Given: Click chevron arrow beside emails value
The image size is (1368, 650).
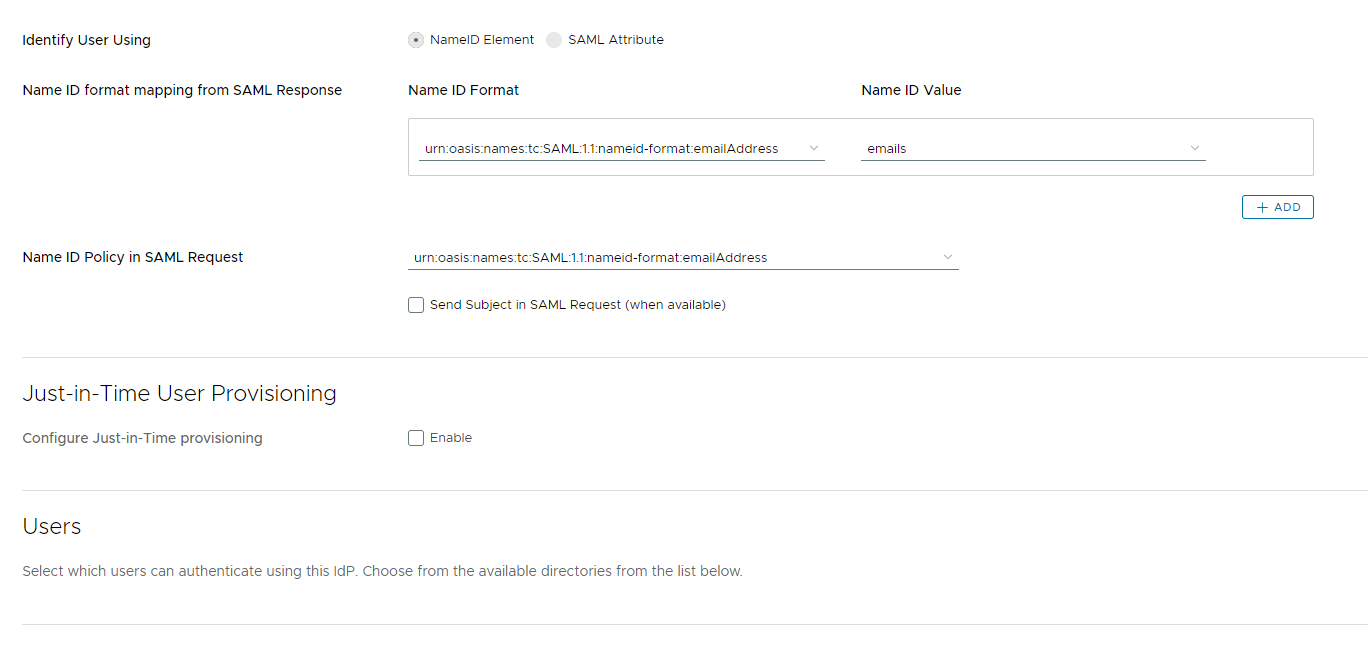Looking at the screenshot, I should [x=1195, y=148].
